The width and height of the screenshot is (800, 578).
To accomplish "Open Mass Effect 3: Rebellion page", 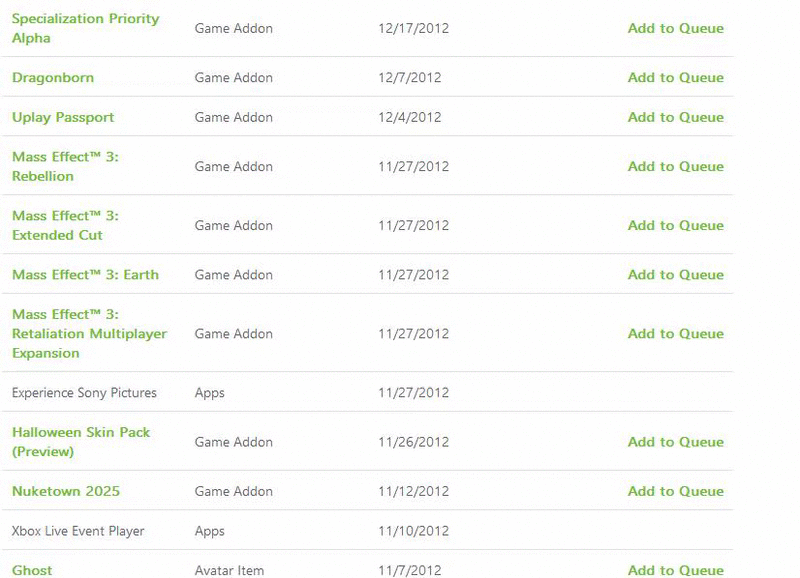I will click(65, 166).
